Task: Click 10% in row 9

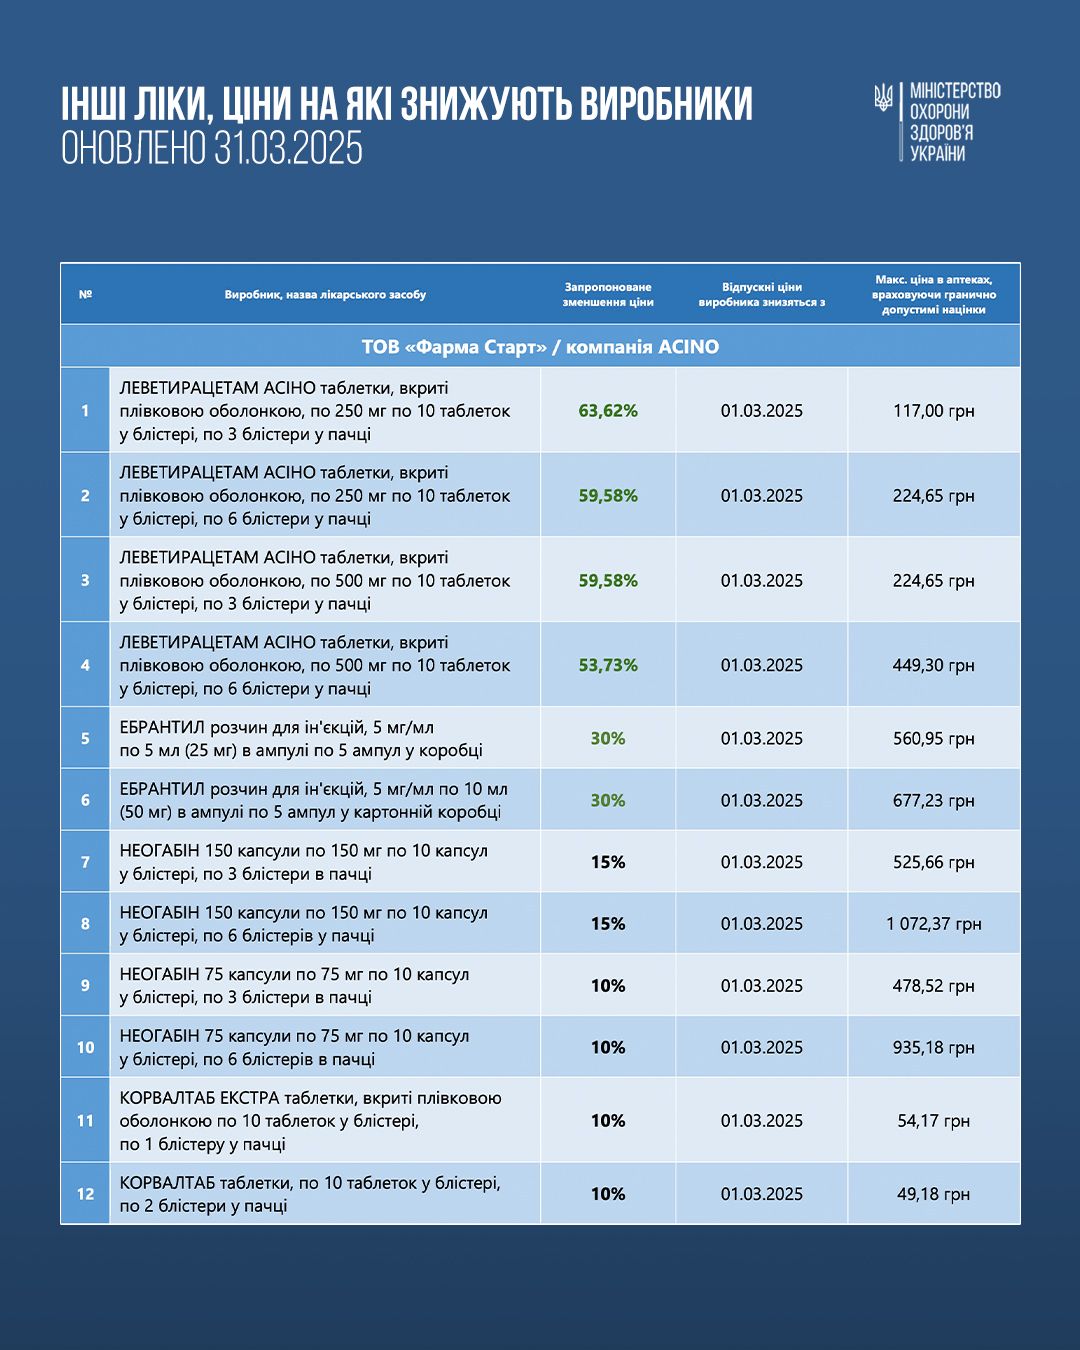Action: (x=608, y=986)
